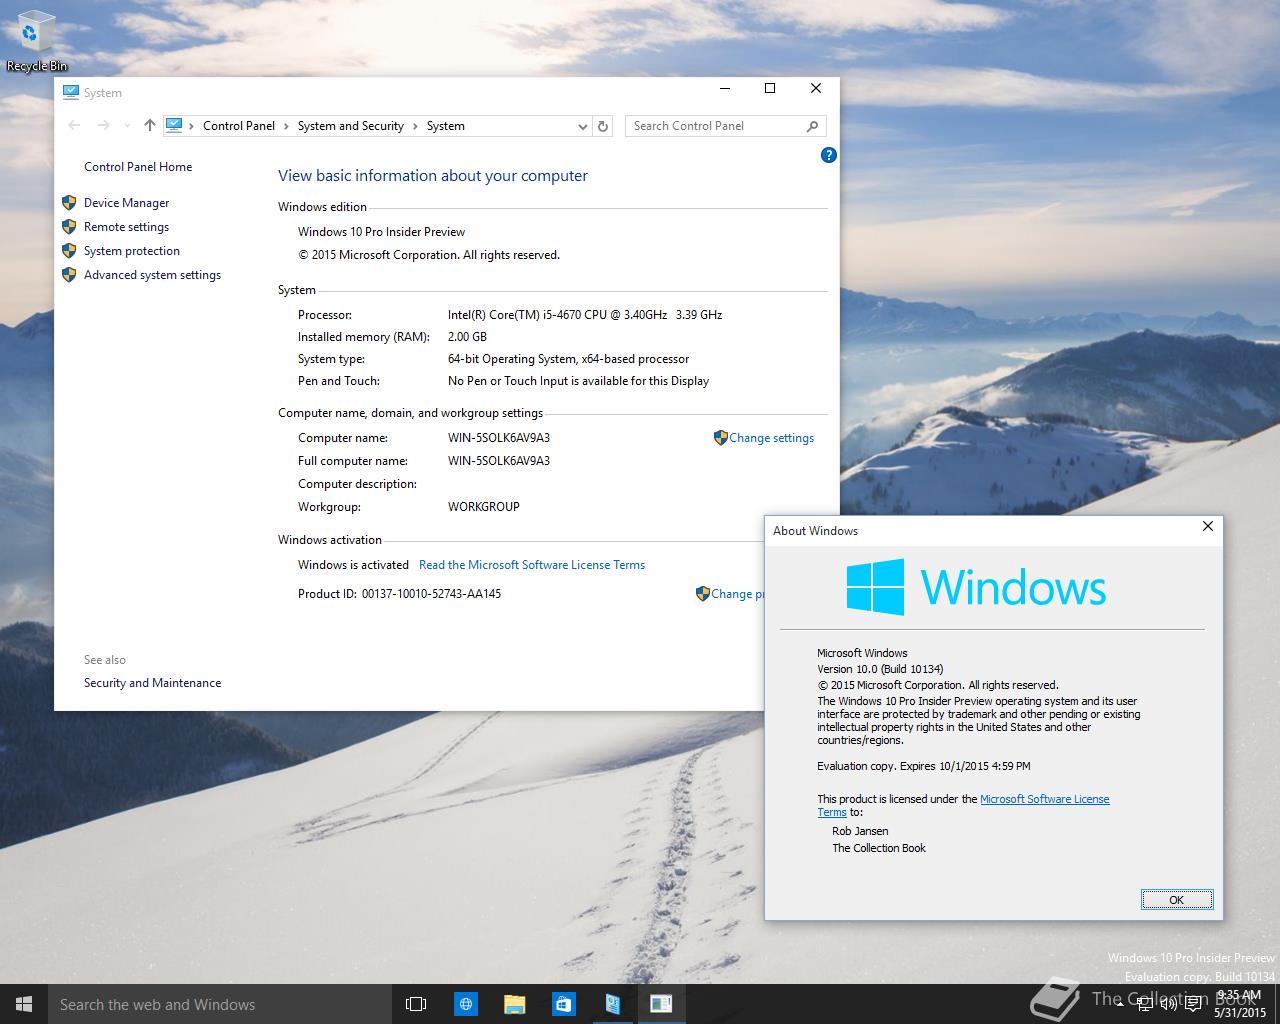Click the Control Panel breadcrumb

[x=239, y=126]
